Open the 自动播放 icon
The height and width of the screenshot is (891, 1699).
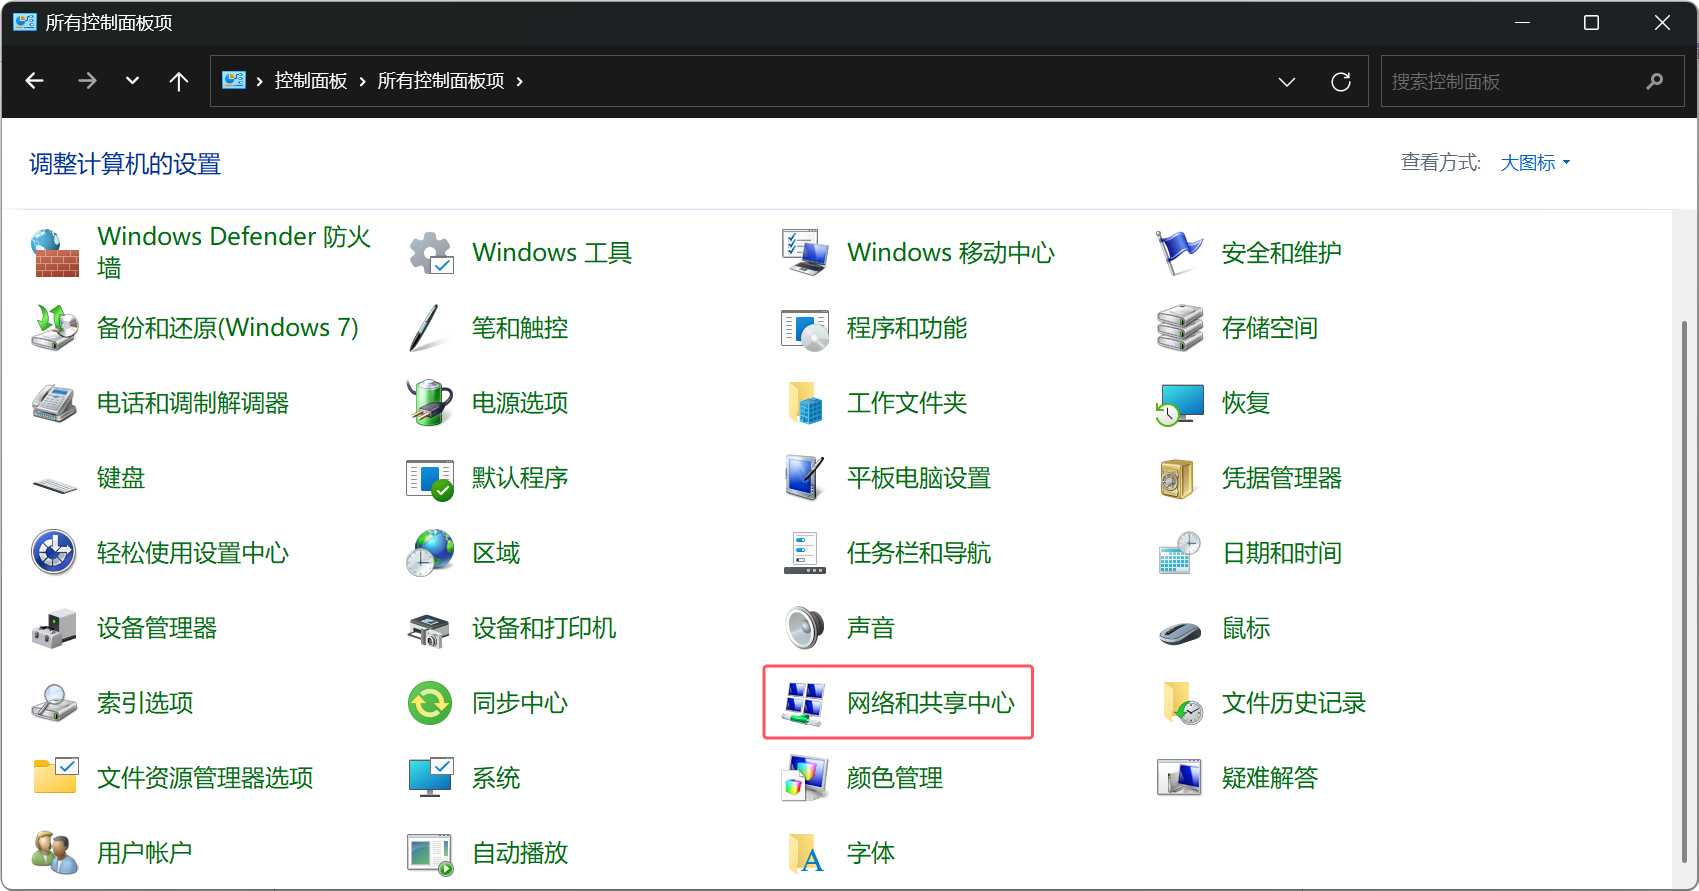click(430, 854)
